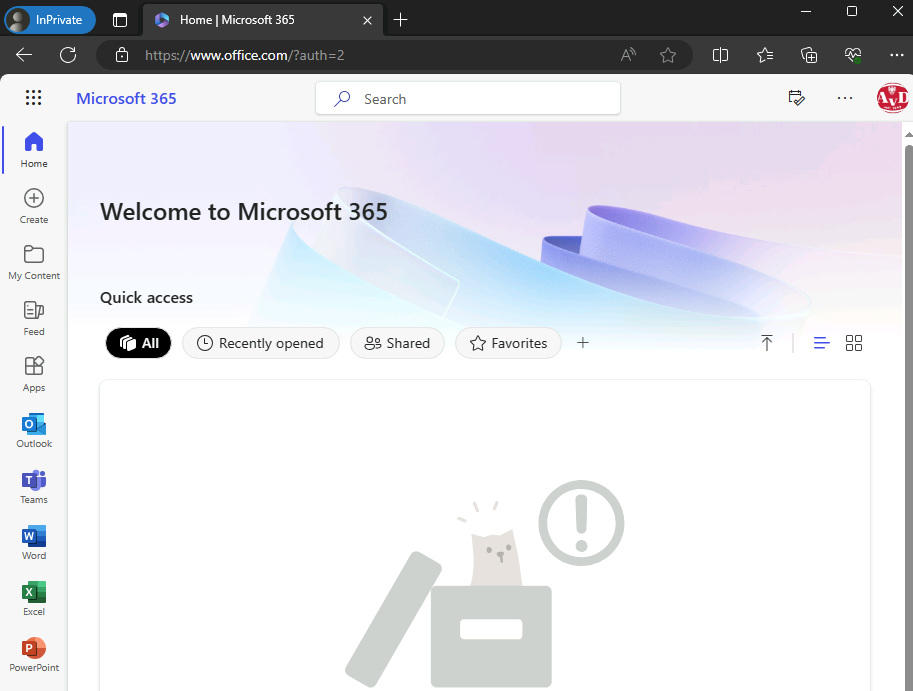This screenshot has height=691, width=913.
Task: Launch Teams from the sidebar
Action: pyautogui.click(x=34, y=487)
